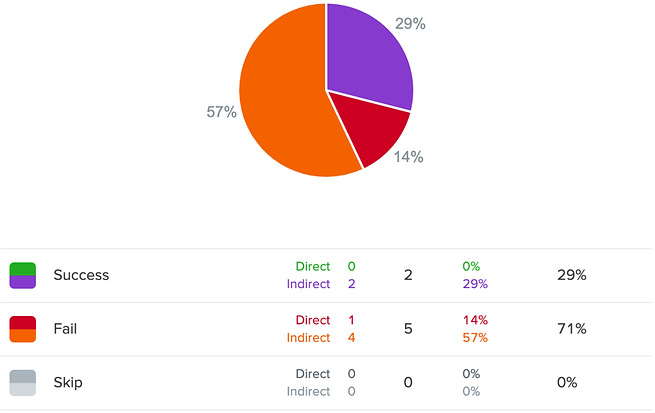Click the Success green-purple color swatch
The height and width of the screenshot is (413, 655).
click(23, 275)
